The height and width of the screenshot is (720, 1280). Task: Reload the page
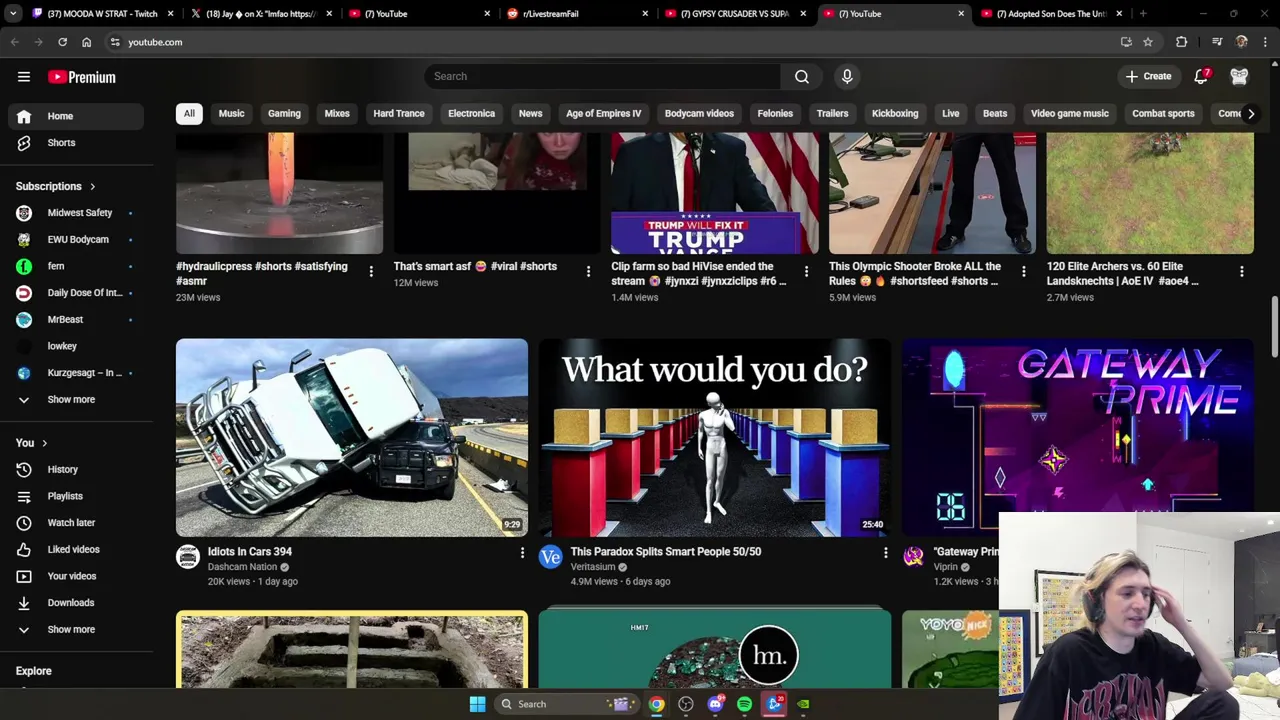click(x=62, y=42)
